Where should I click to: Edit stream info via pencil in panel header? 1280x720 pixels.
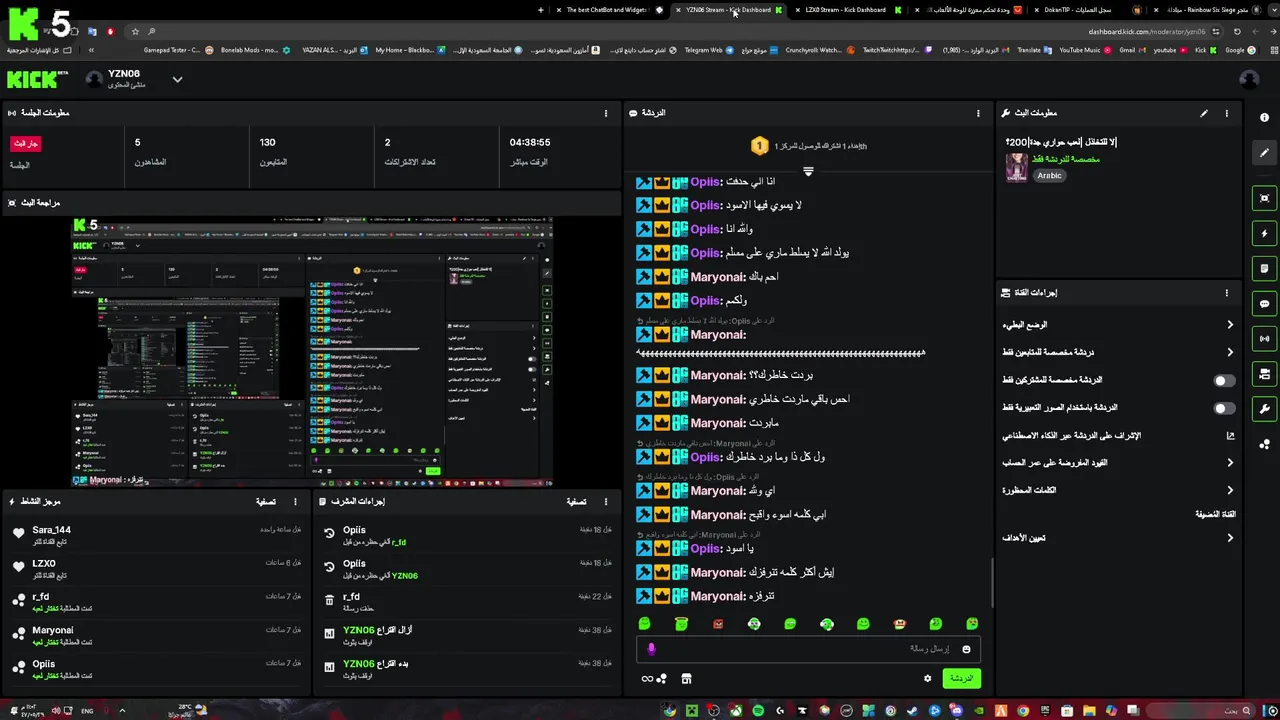point(1204,113)
